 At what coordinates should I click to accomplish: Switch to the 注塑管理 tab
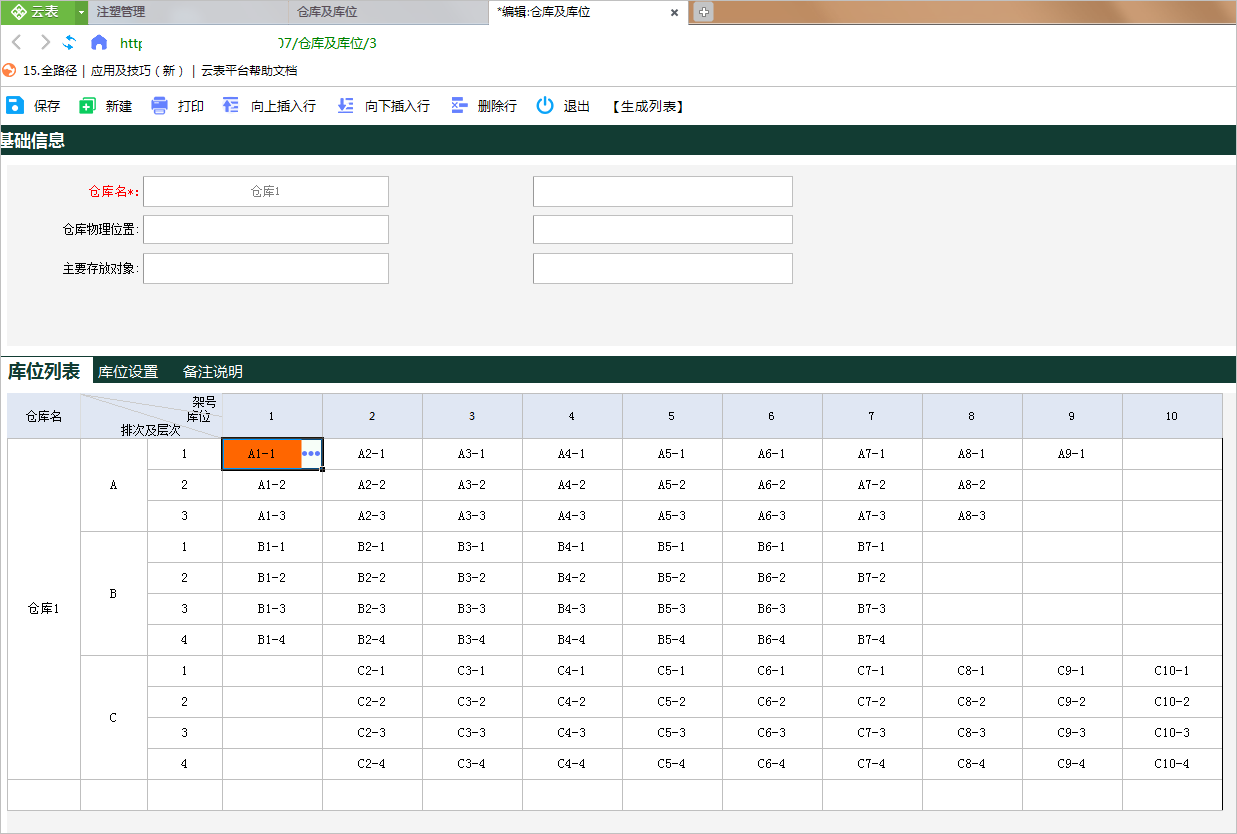pos(190,12)
